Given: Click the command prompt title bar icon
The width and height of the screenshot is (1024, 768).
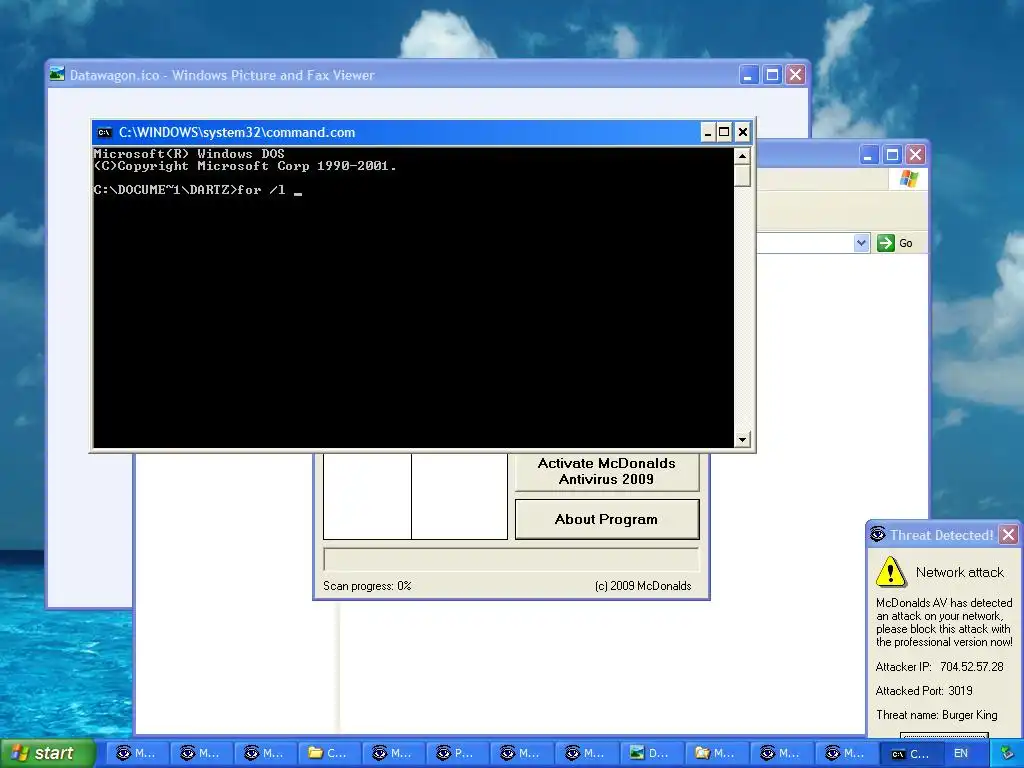Looking at the screenshot, I should [104, 133].
